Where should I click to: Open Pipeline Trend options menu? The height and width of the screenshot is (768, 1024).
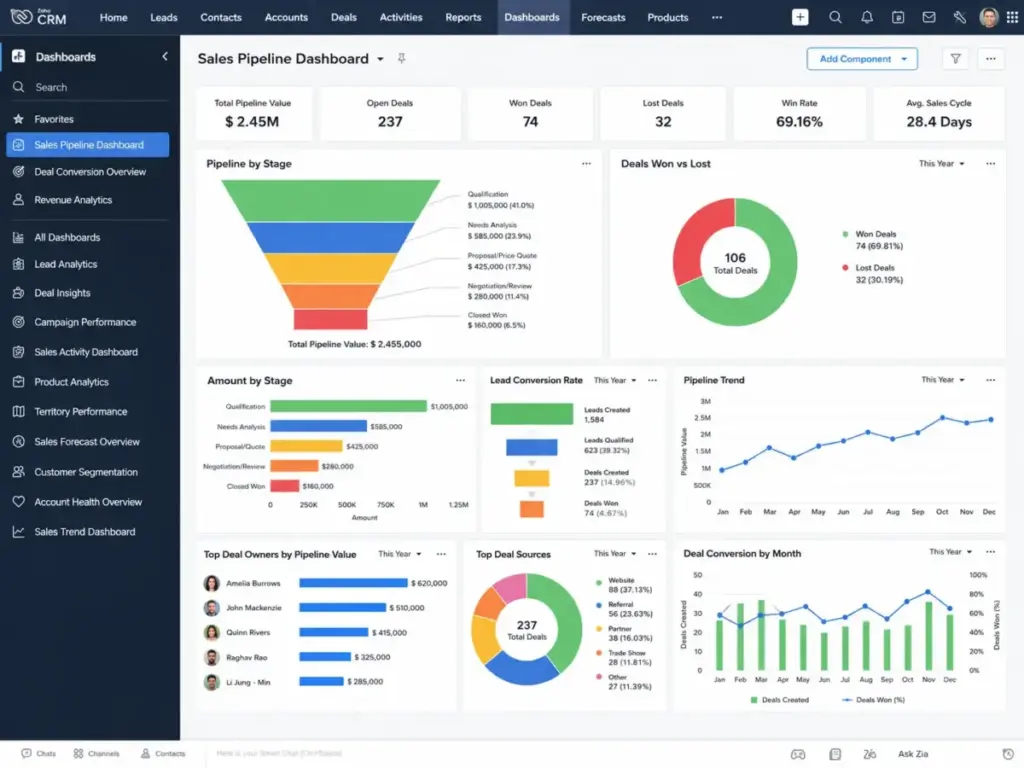[x=991, y=379]
